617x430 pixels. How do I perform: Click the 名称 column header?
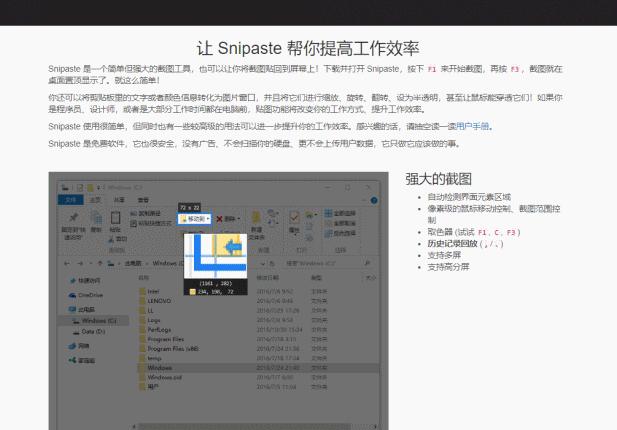click(143, 277)
